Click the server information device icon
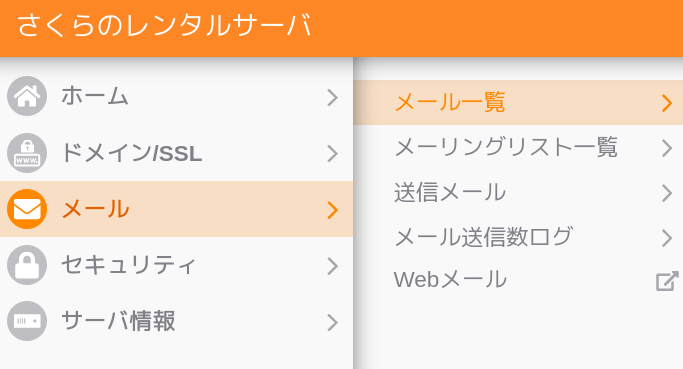This screenshot has height=369, width=683. tap(27, 321)
